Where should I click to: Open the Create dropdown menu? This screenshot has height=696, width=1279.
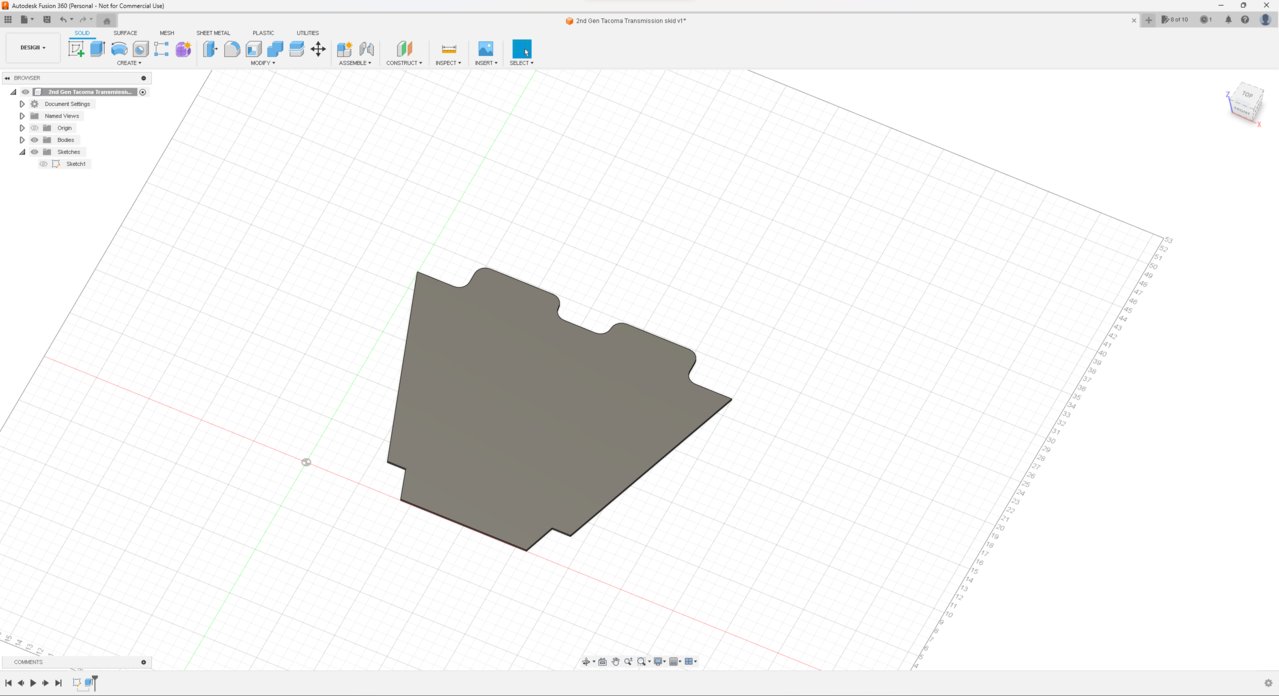129,63
